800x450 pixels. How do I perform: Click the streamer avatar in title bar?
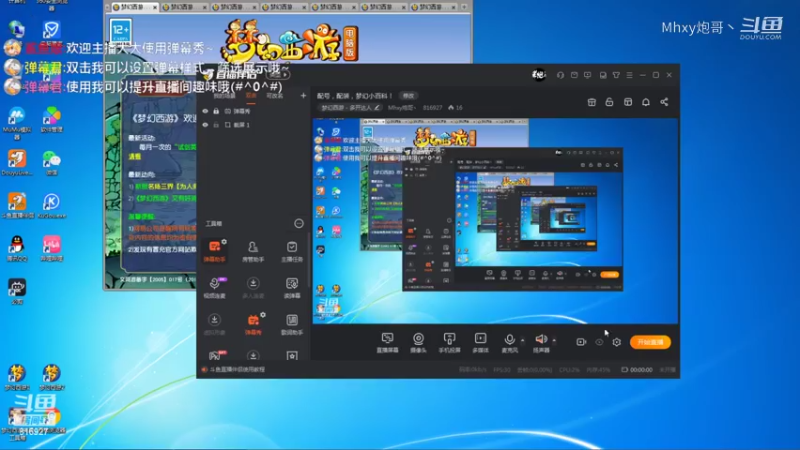539,75
